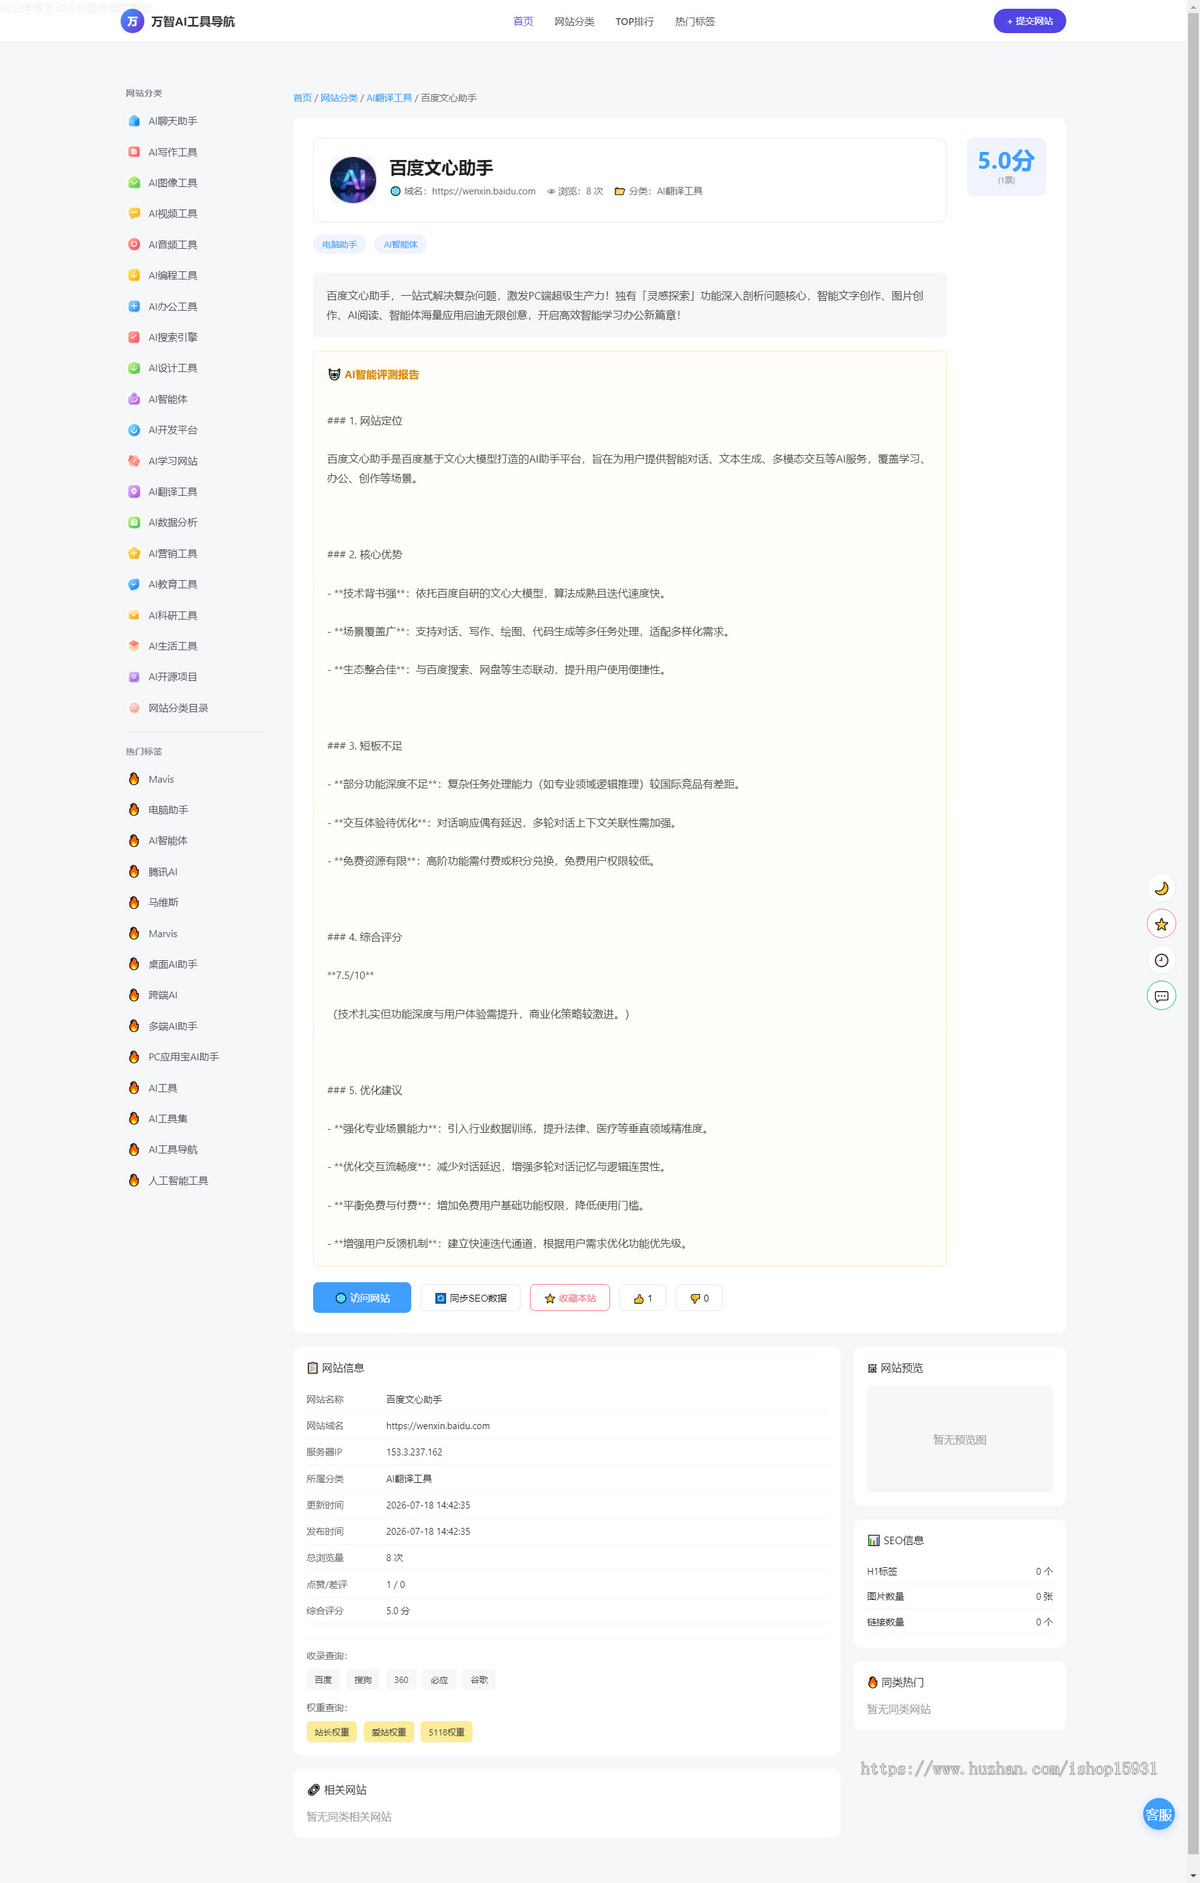The width and height of the screenshot is (1200, 1883).
Task: Select the AI图像工具 sidebar icon
Action: (x=134, y=183)
